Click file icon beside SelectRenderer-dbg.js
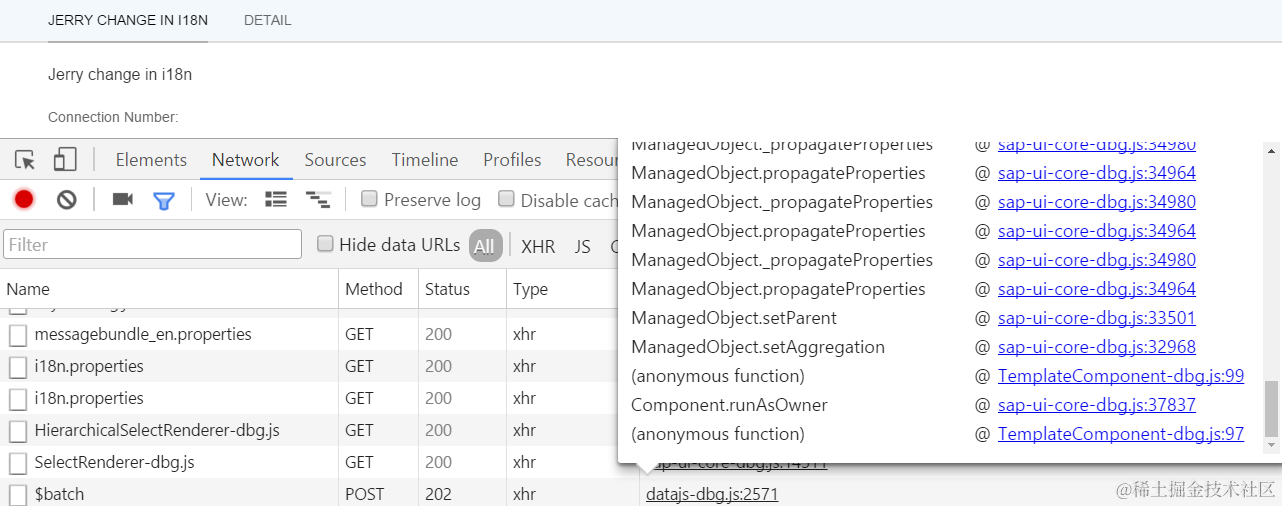The image size is (1282, 506). point(18,462)
